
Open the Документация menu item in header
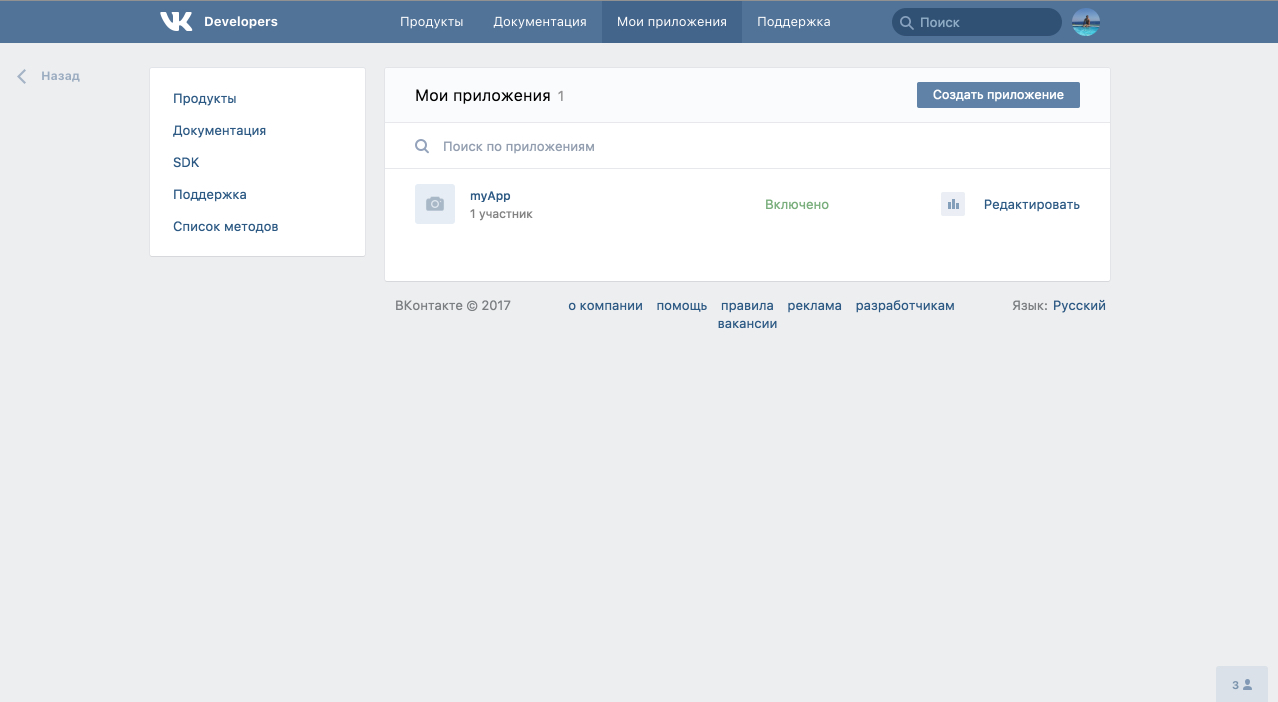click(540, 21)
